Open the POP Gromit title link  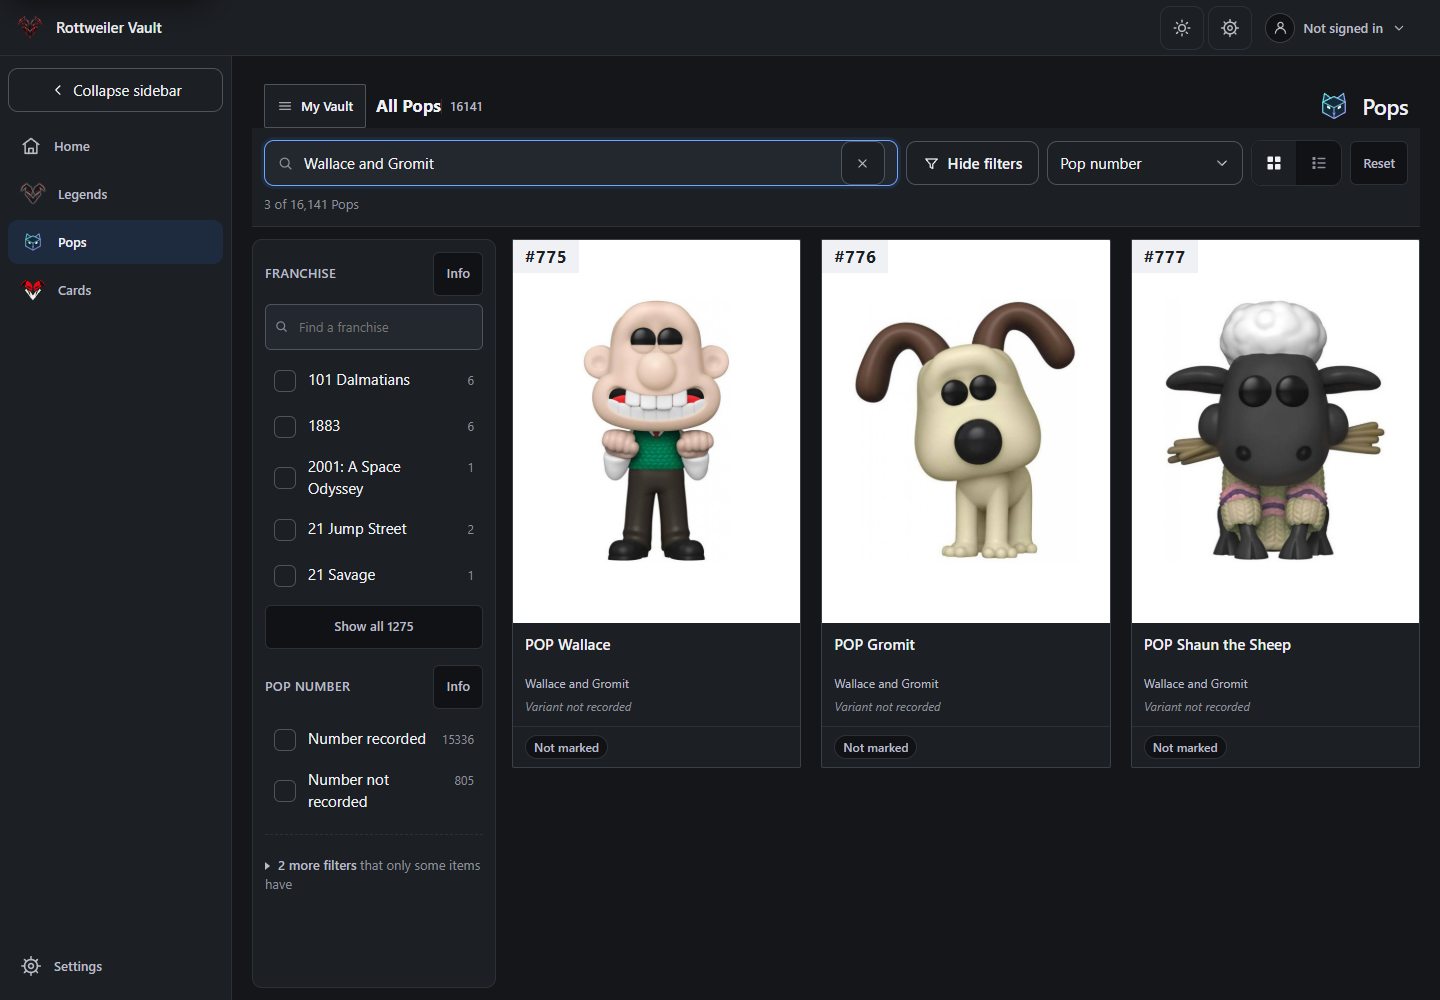pyautogui.click(x=875, y=645)
